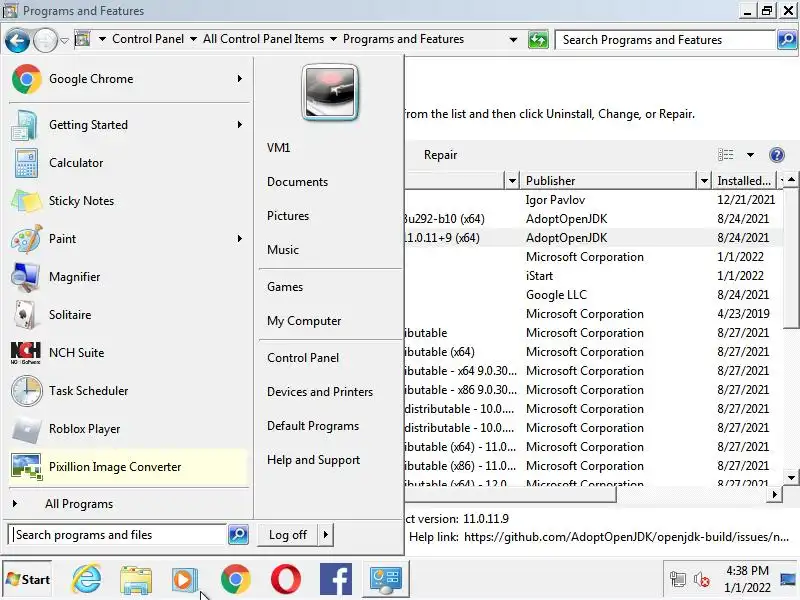Launch Pixillion Image Converter

pyautogui.click(x=129, y=467)
